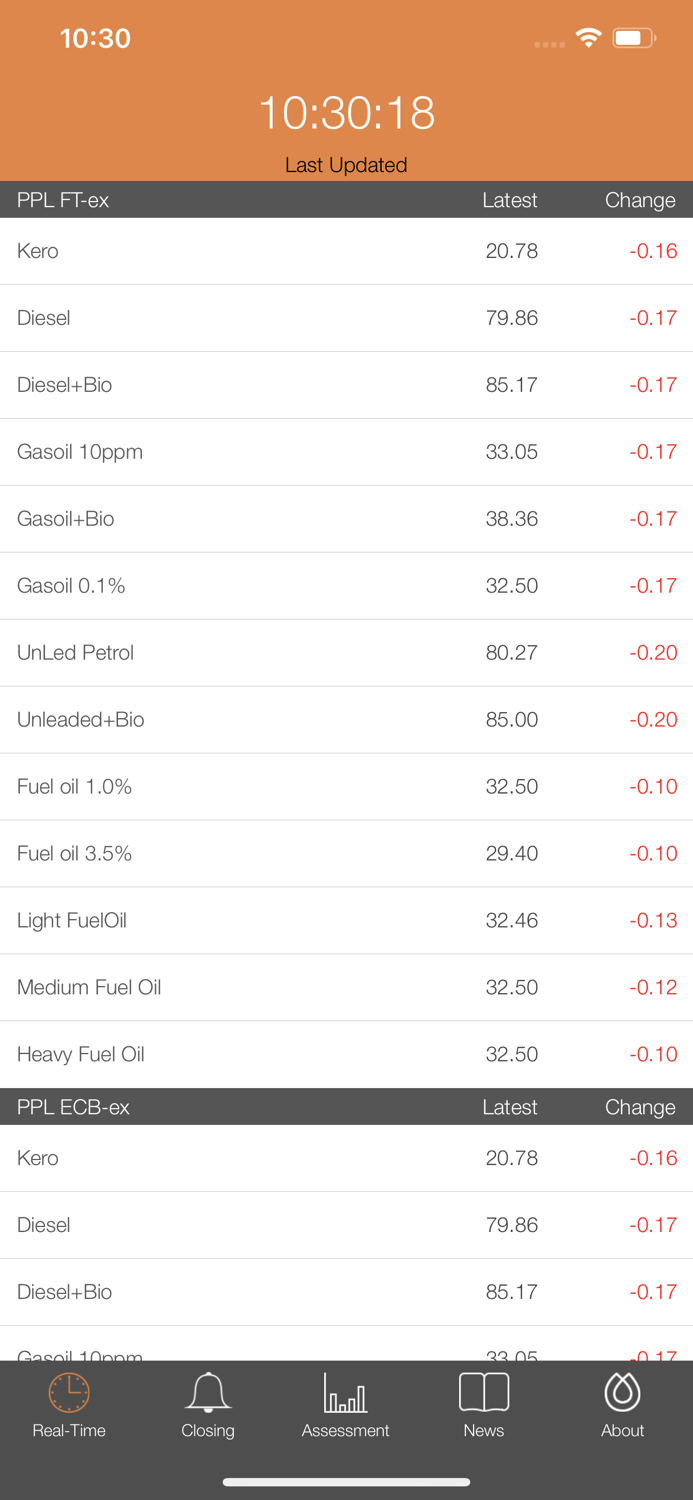693x1500 pixels.
Task: Tap the PPL FT-ex section header
Action: [x=62, y=200]
